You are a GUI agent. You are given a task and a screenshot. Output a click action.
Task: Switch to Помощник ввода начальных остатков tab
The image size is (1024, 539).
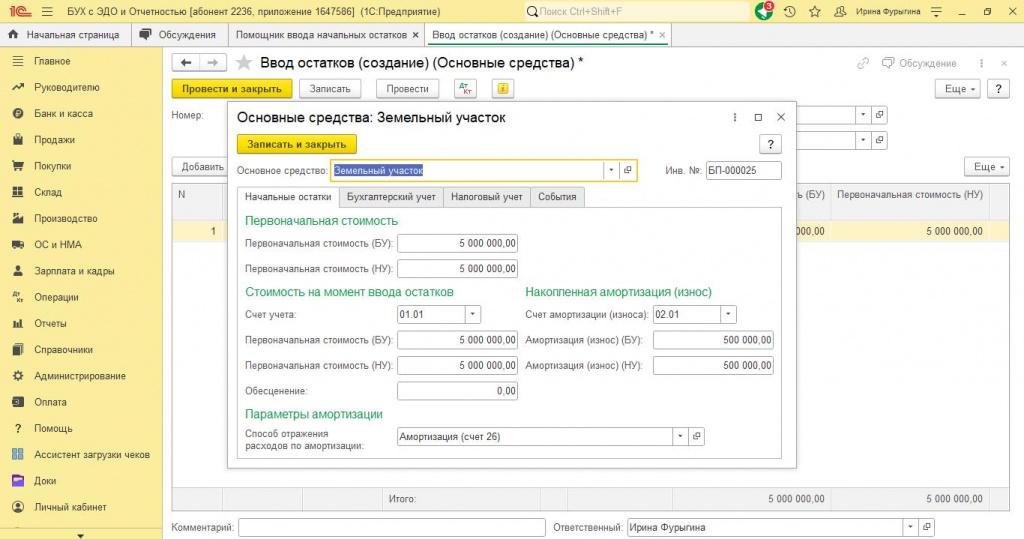pos(321,35)
